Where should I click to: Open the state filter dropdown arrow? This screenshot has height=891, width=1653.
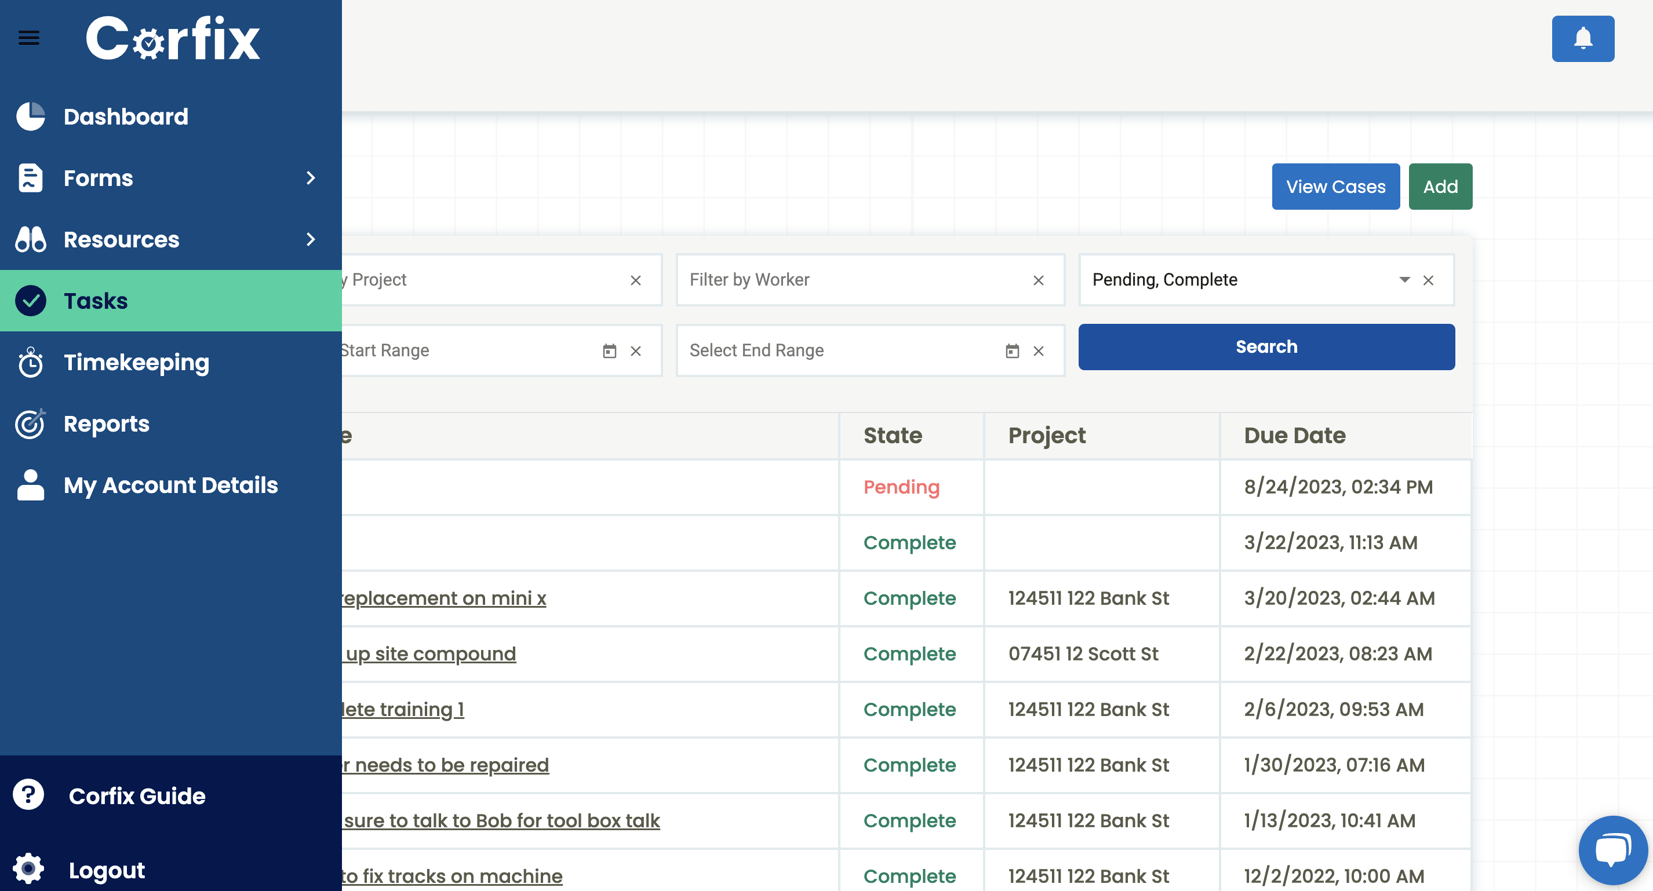coord(1404,280)
